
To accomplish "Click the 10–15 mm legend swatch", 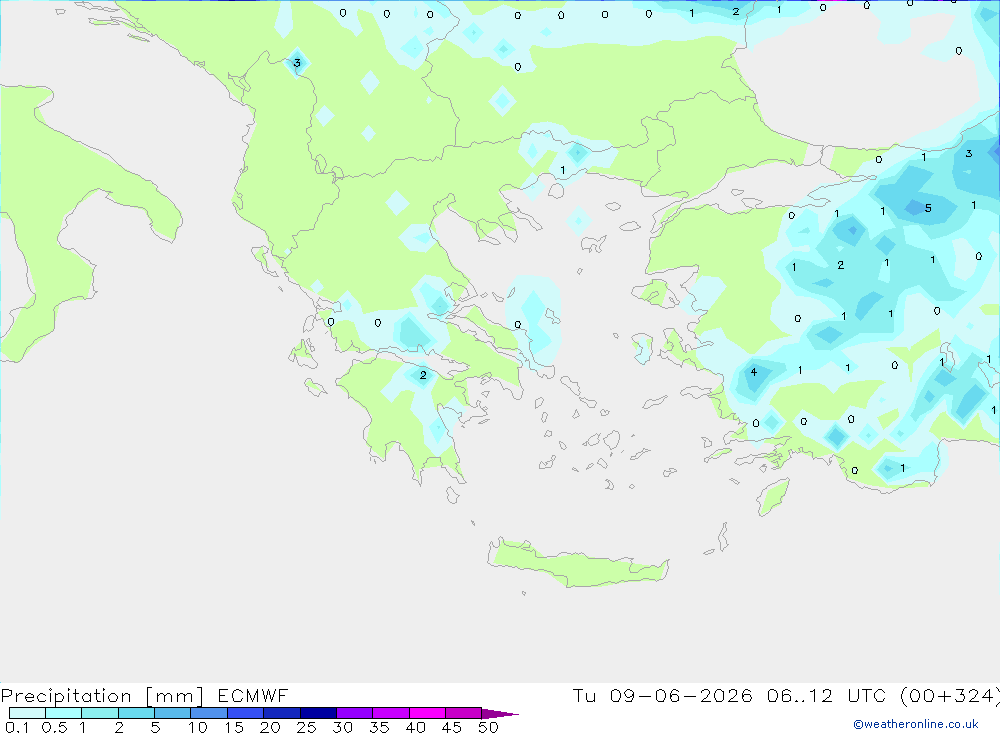I will [x=209, y=713].
